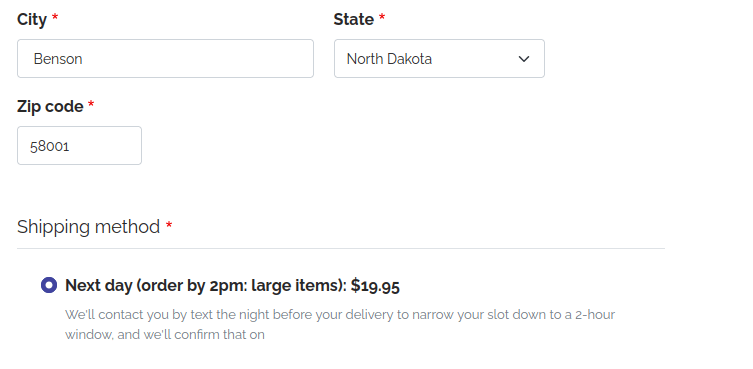This screenshot has width=753, height=369.
Task: Click the Shipping method heading
Action: (x=88, y=226)
